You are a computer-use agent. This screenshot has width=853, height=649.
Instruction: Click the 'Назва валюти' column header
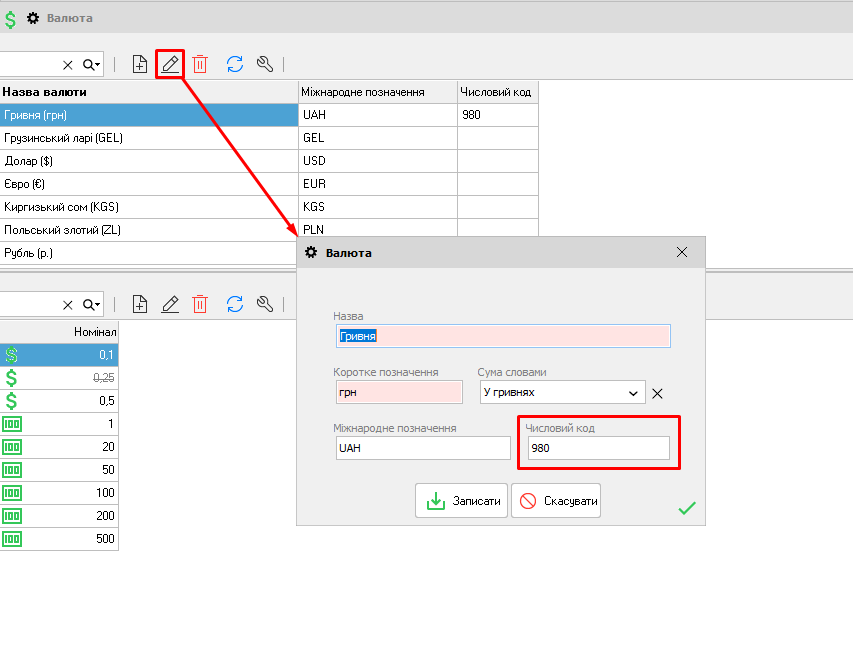click(150, 92)
